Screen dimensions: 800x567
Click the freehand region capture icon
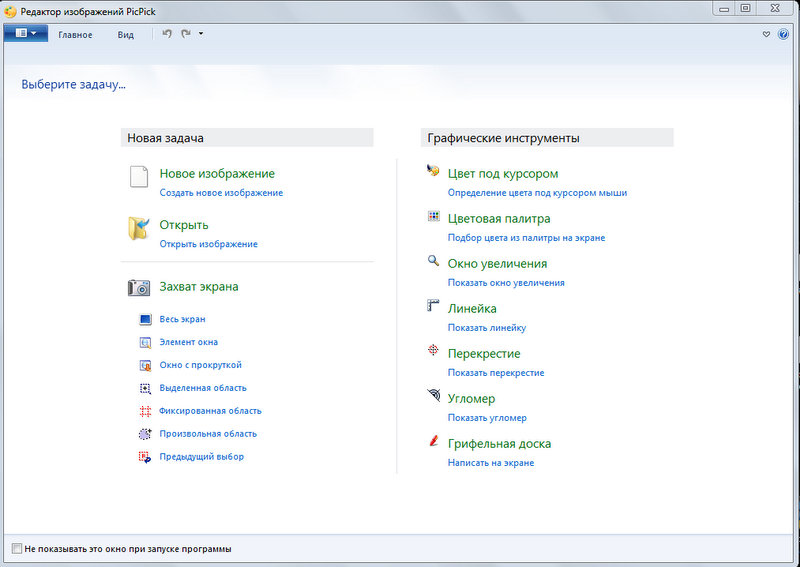tap(145, 434)
